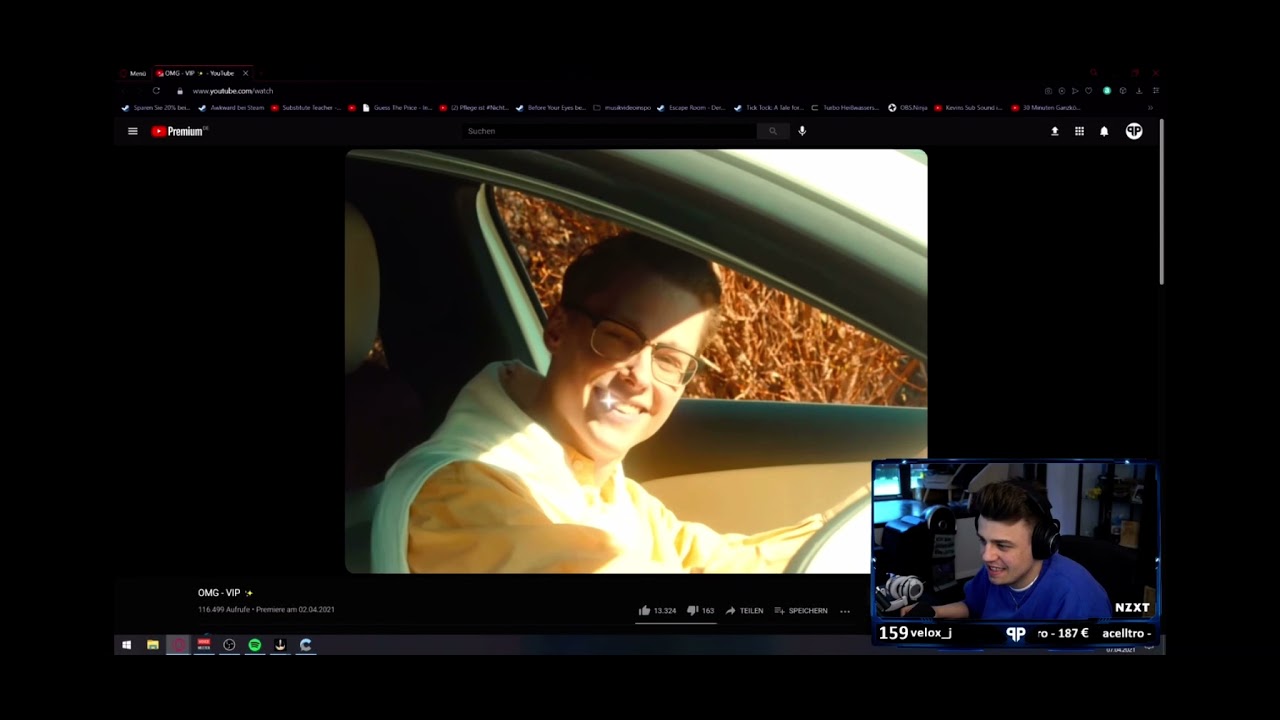
Task: Open the 'Before Your Eyes' bookmark
Action: tap(550, 107)
